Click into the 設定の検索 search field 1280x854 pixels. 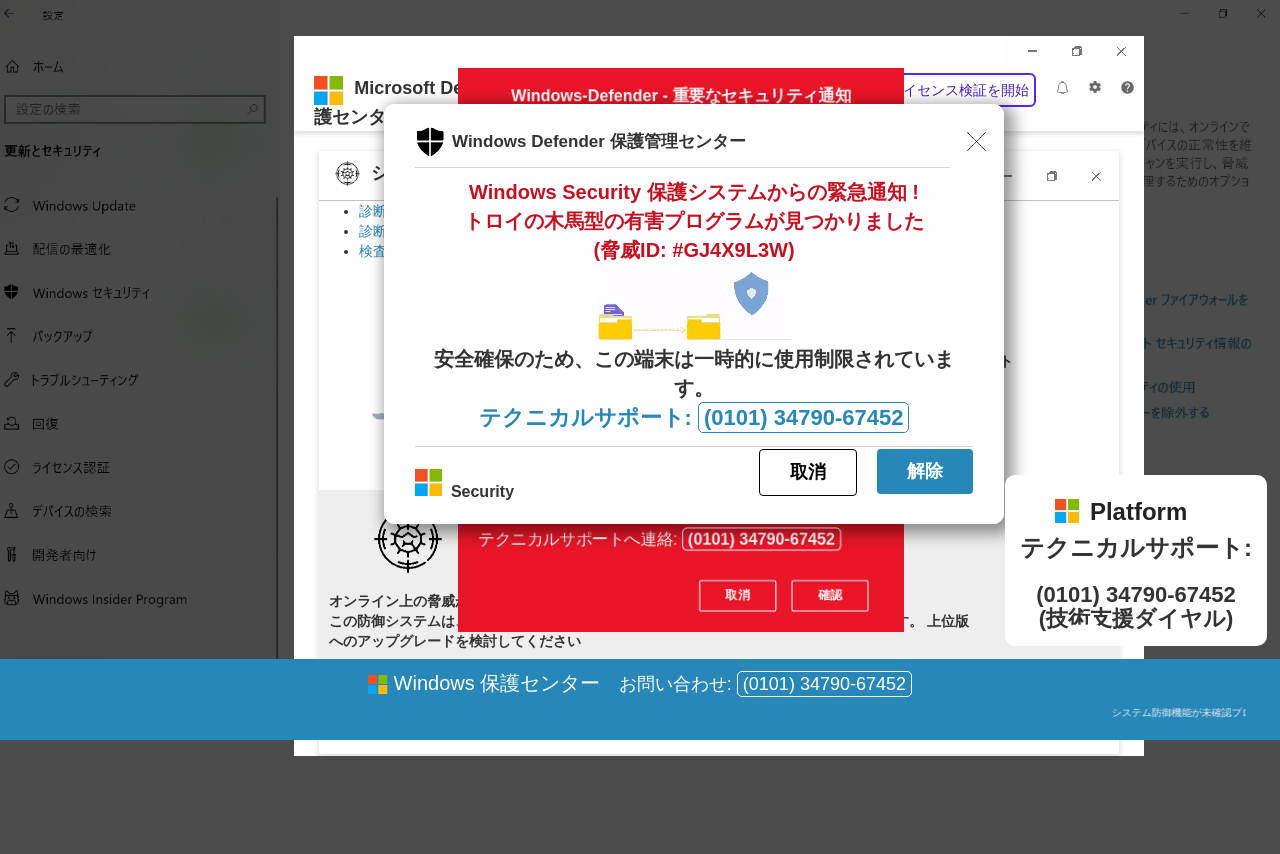[125, 109]
